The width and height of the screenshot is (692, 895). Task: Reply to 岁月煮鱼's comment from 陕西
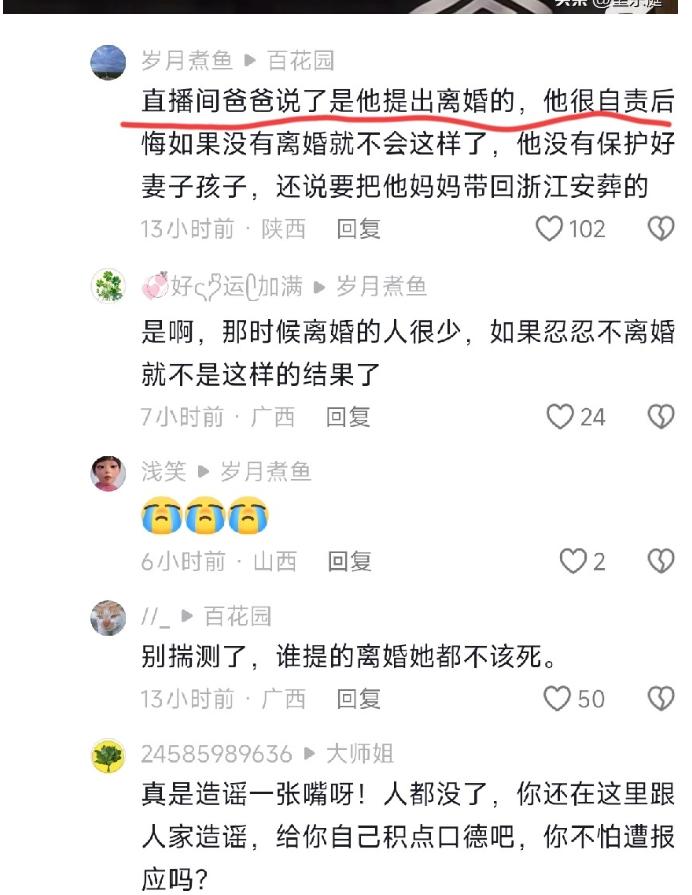coord(359,229)
